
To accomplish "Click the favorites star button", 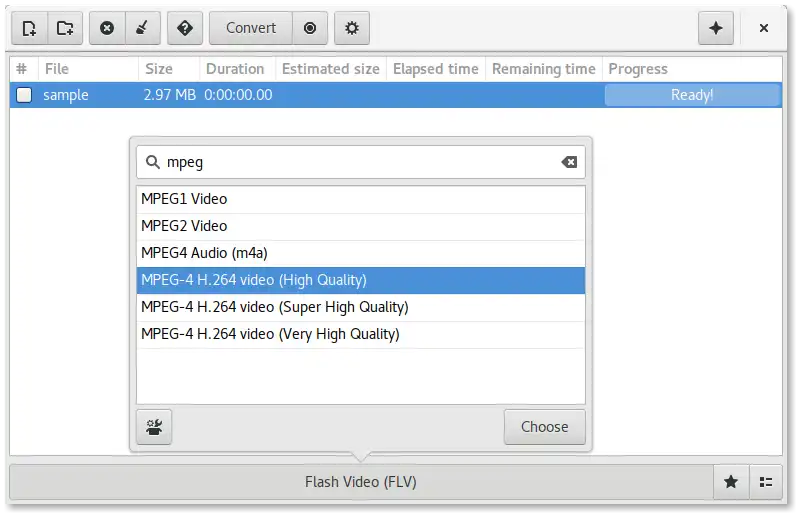I will click(731, 482).
